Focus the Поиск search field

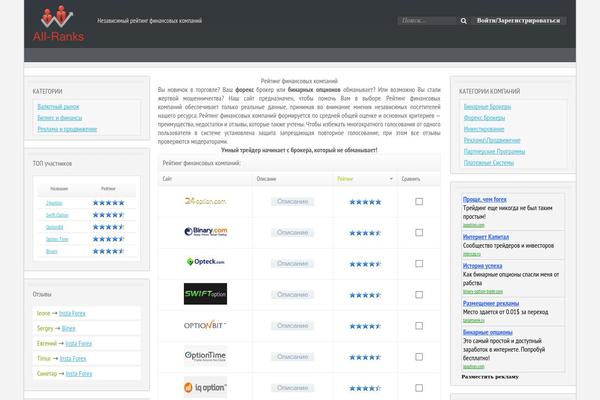(x=428, y=21)
